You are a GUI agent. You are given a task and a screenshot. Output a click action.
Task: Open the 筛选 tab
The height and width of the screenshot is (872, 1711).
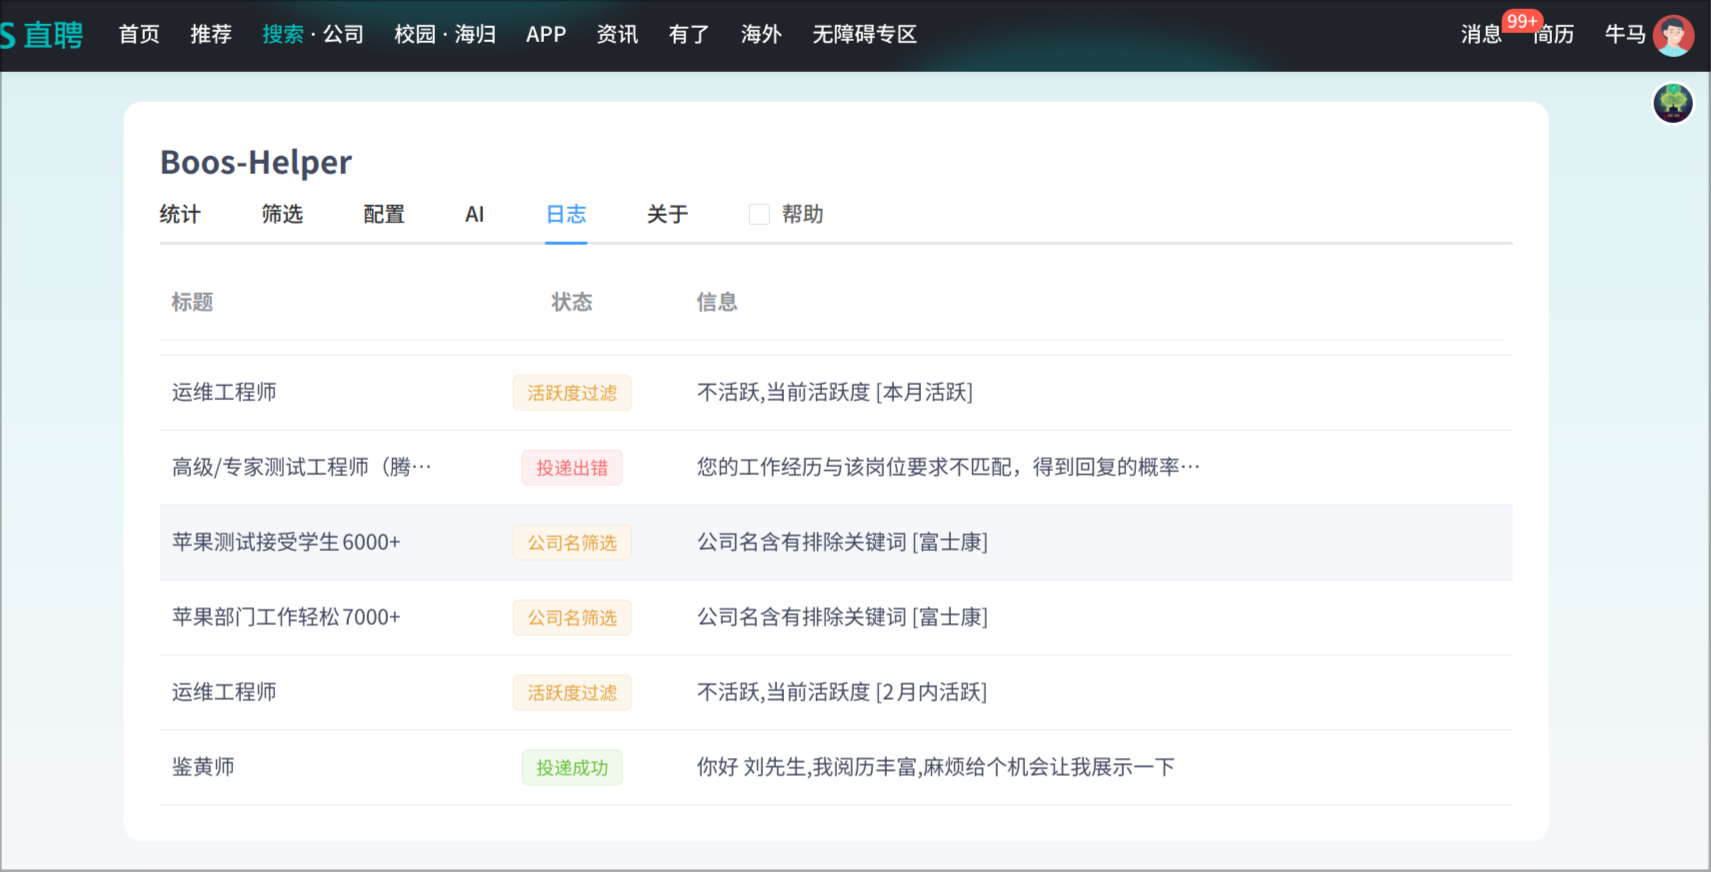[x=282, y=214]
